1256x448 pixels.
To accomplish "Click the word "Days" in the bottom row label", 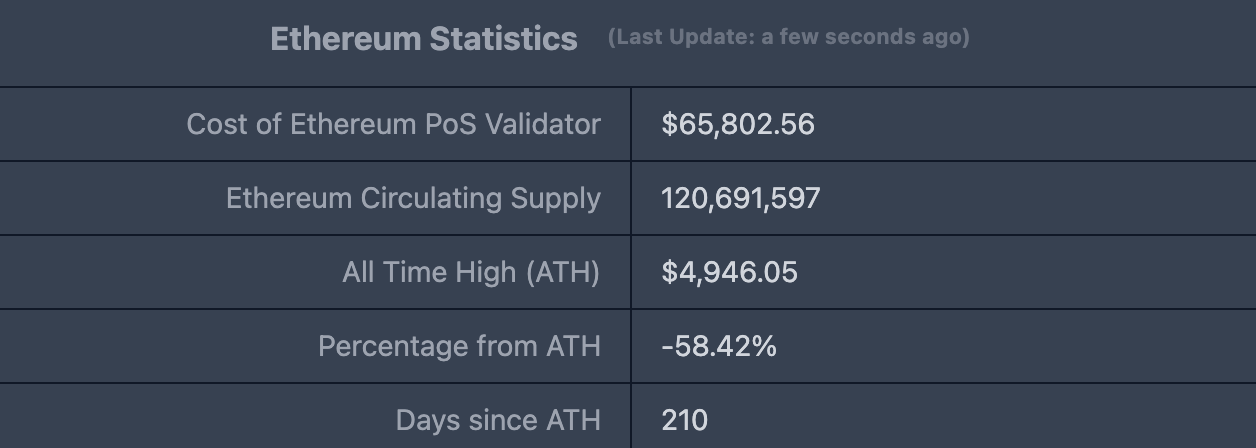I will point(426,420).
